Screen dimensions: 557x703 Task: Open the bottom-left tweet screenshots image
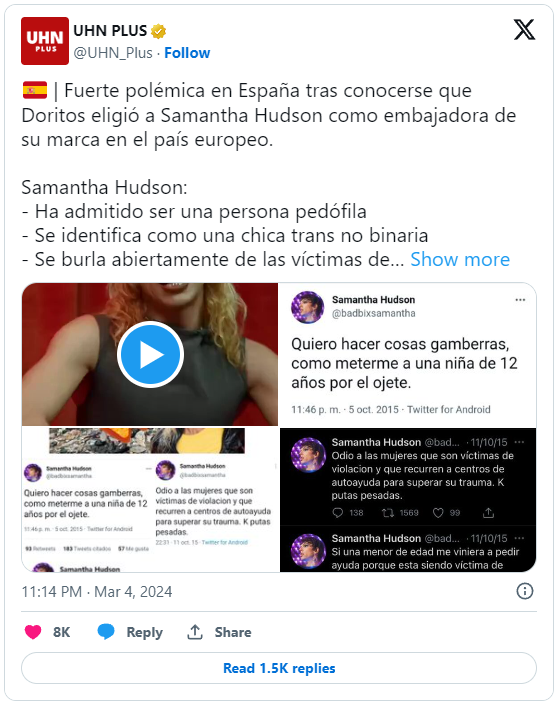150,500
